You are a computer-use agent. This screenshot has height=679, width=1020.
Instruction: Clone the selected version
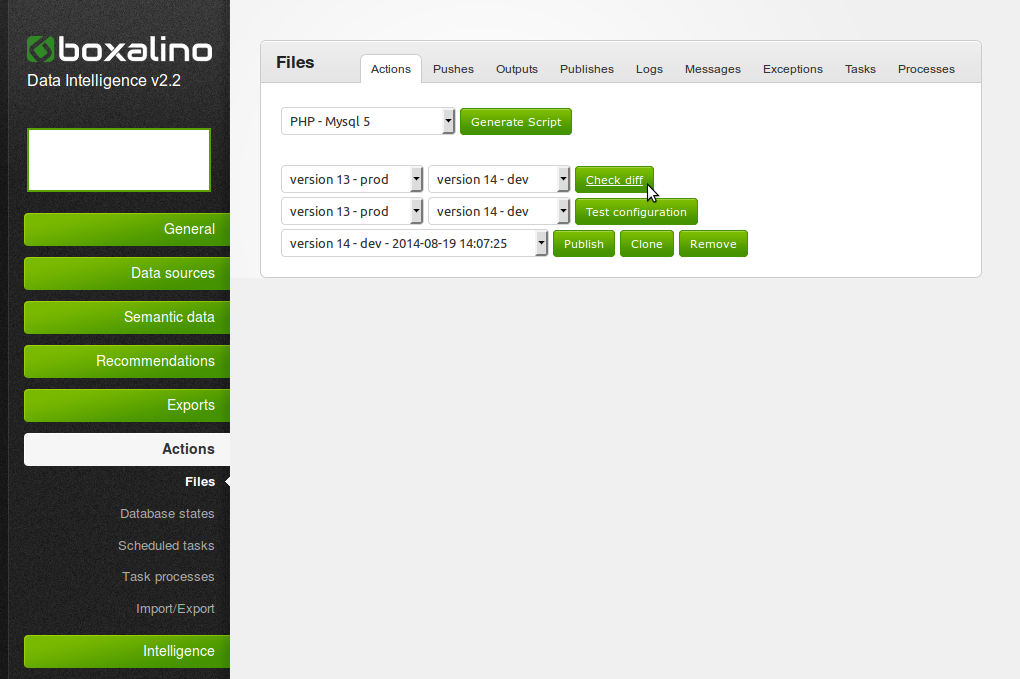pos(647,244)
